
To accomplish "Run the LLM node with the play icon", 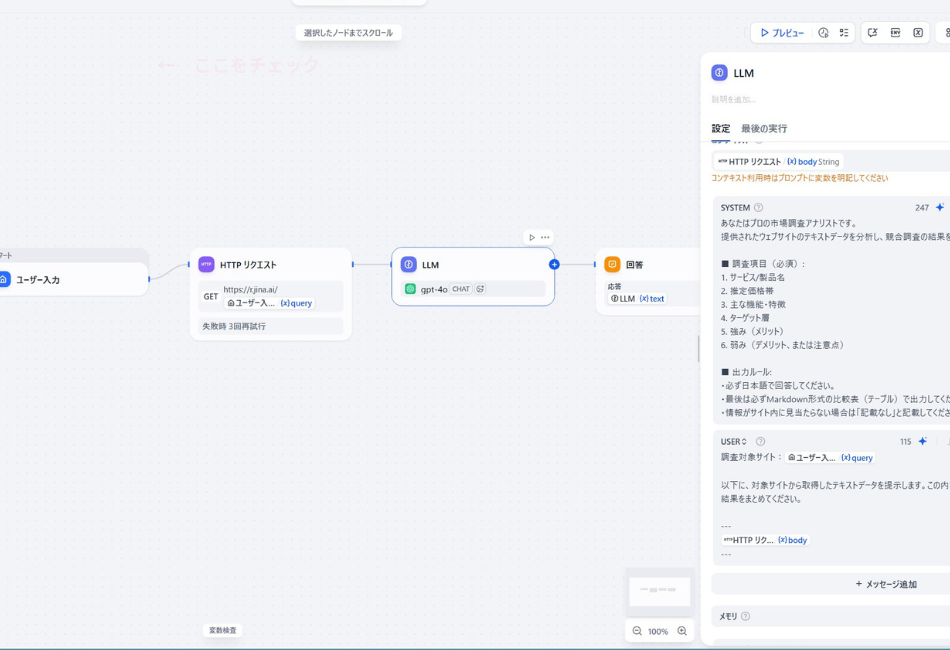I will [532, 238].
